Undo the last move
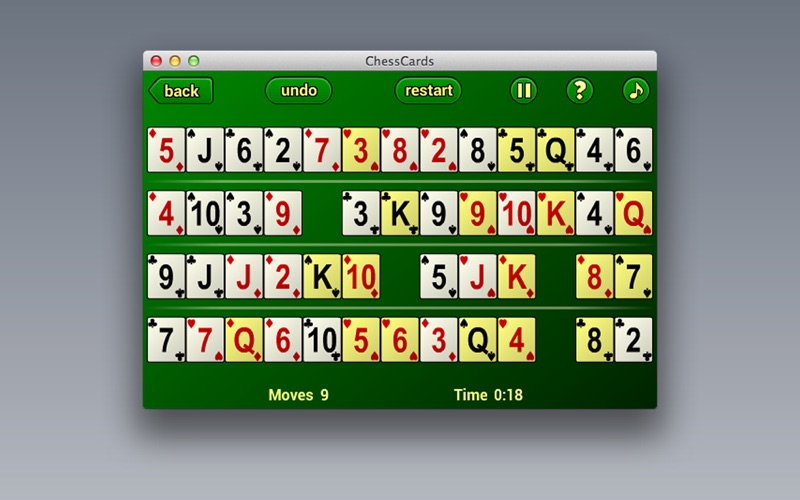Viewport: 800px width, 500px height. click(298, 90)
